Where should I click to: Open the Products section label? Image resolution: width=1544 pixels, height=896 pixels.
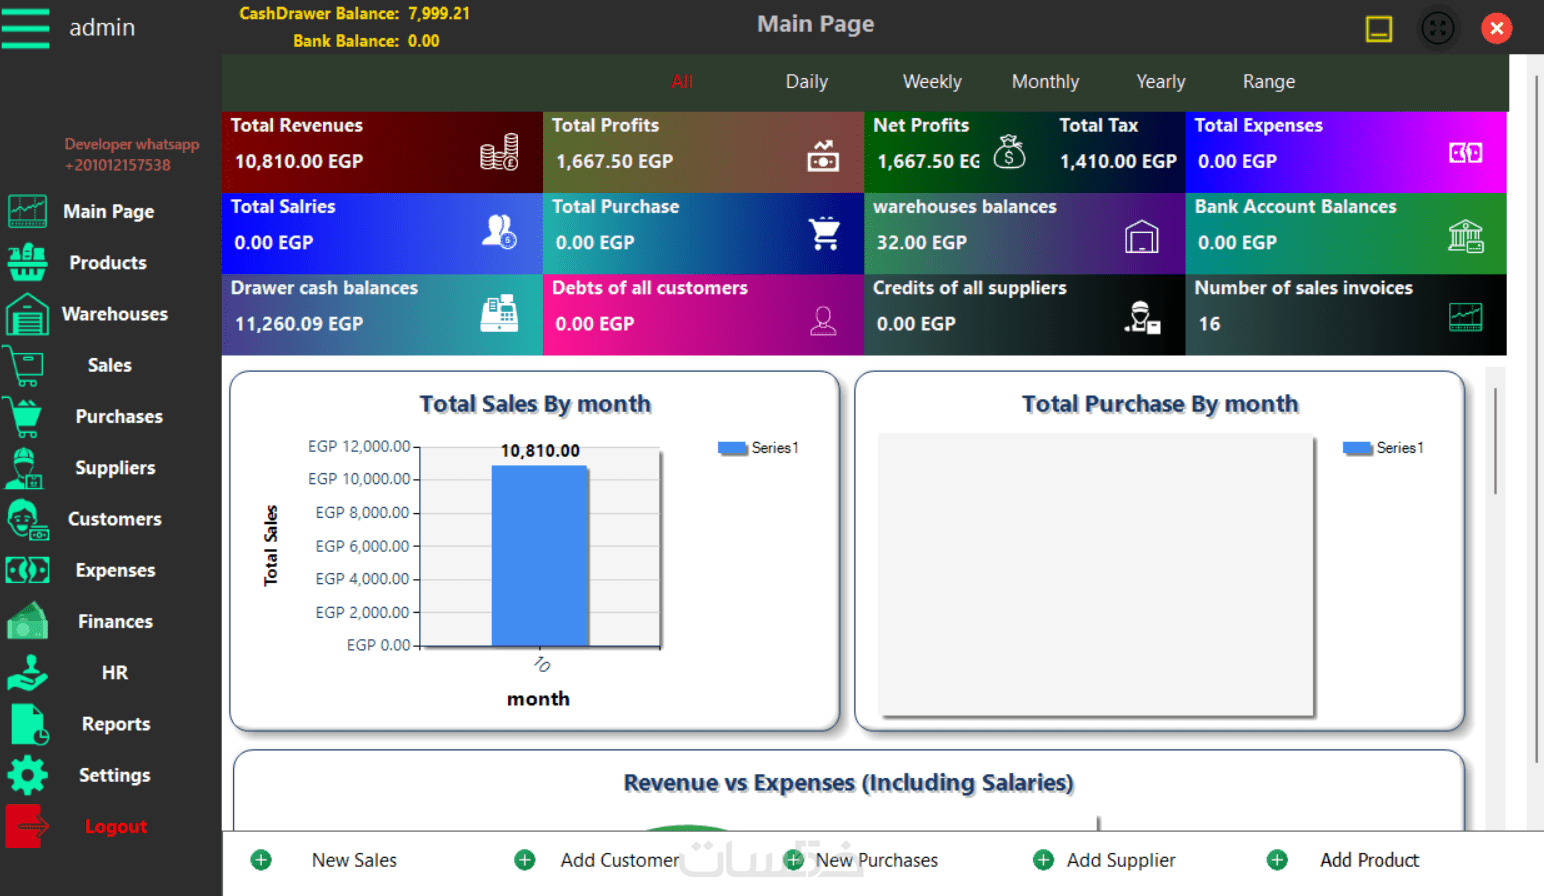108,263
